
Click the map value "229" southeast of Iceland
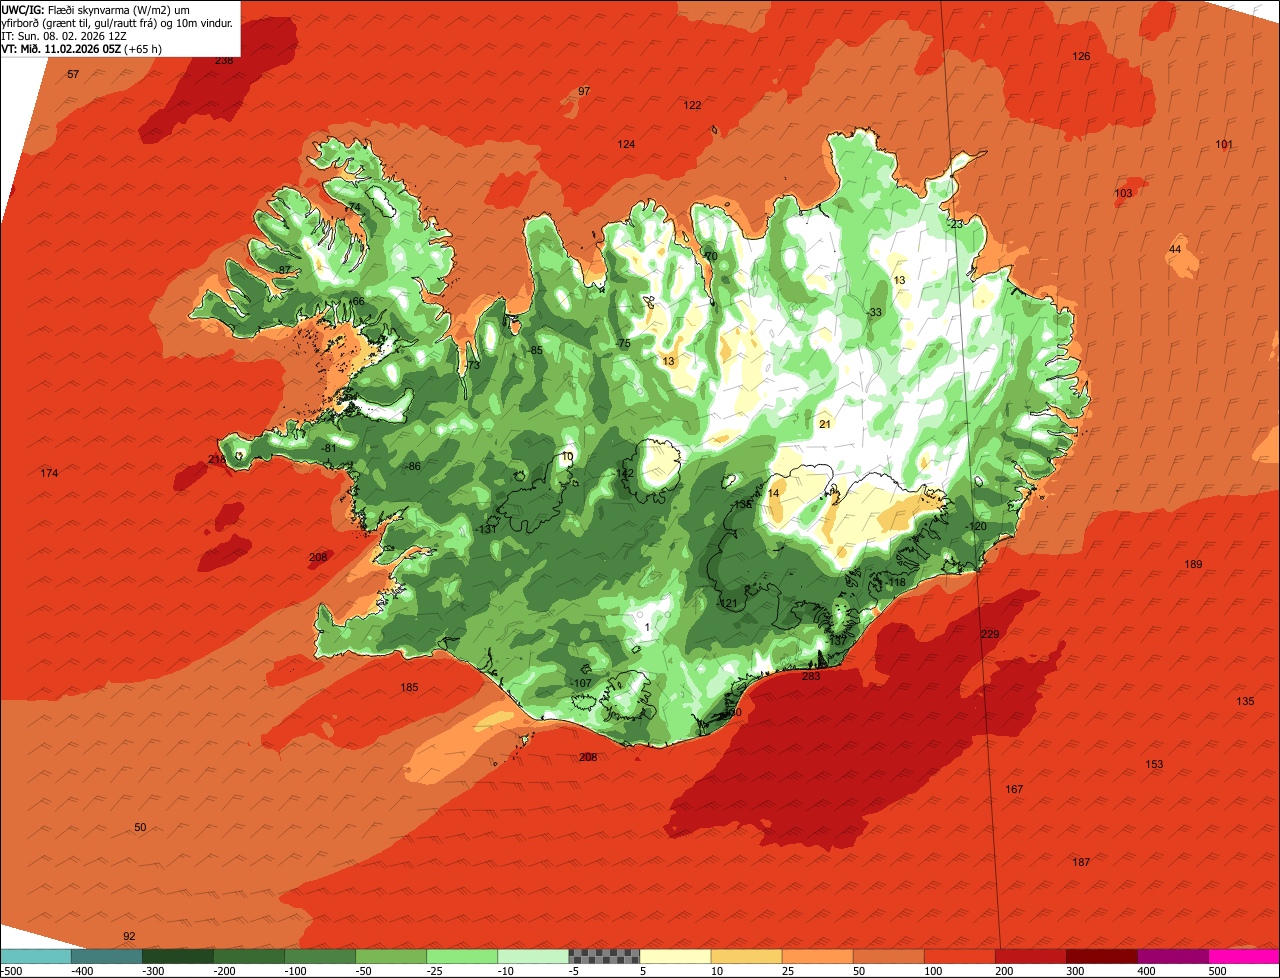990,635
